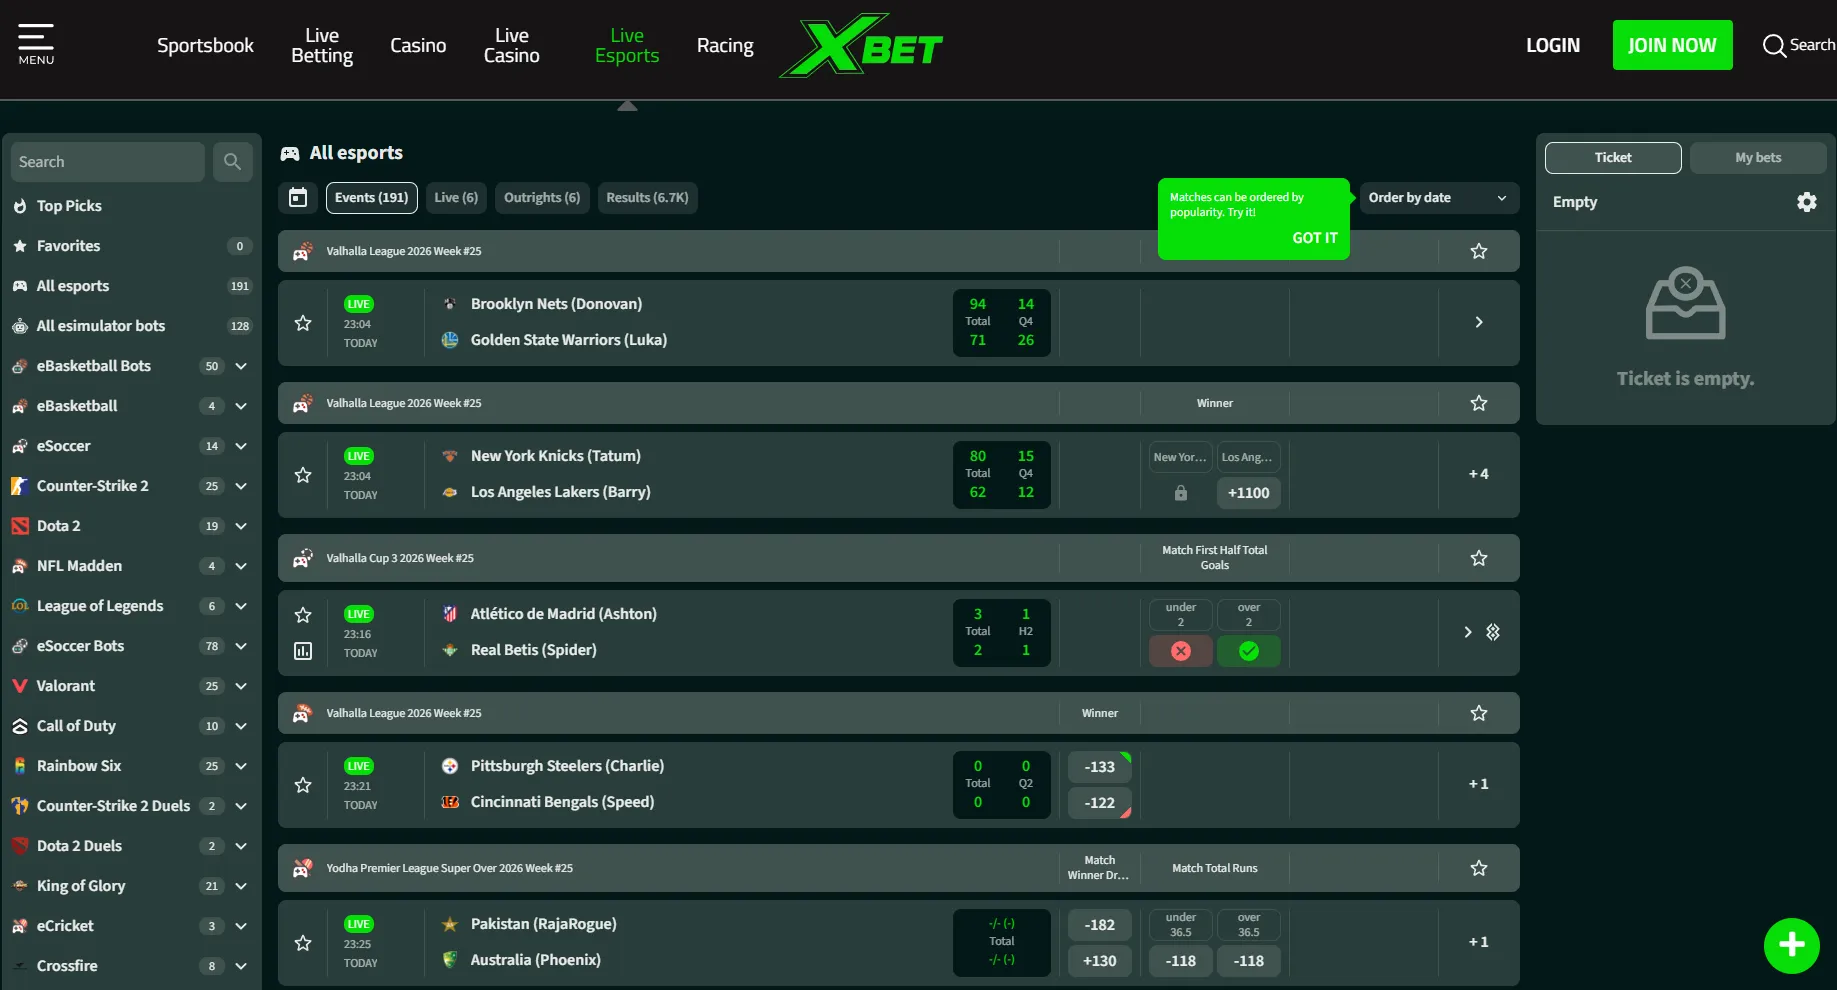Click the JOIN NOW button
This screenshot has height=990, width=1837.
(x=1672, y=45)
